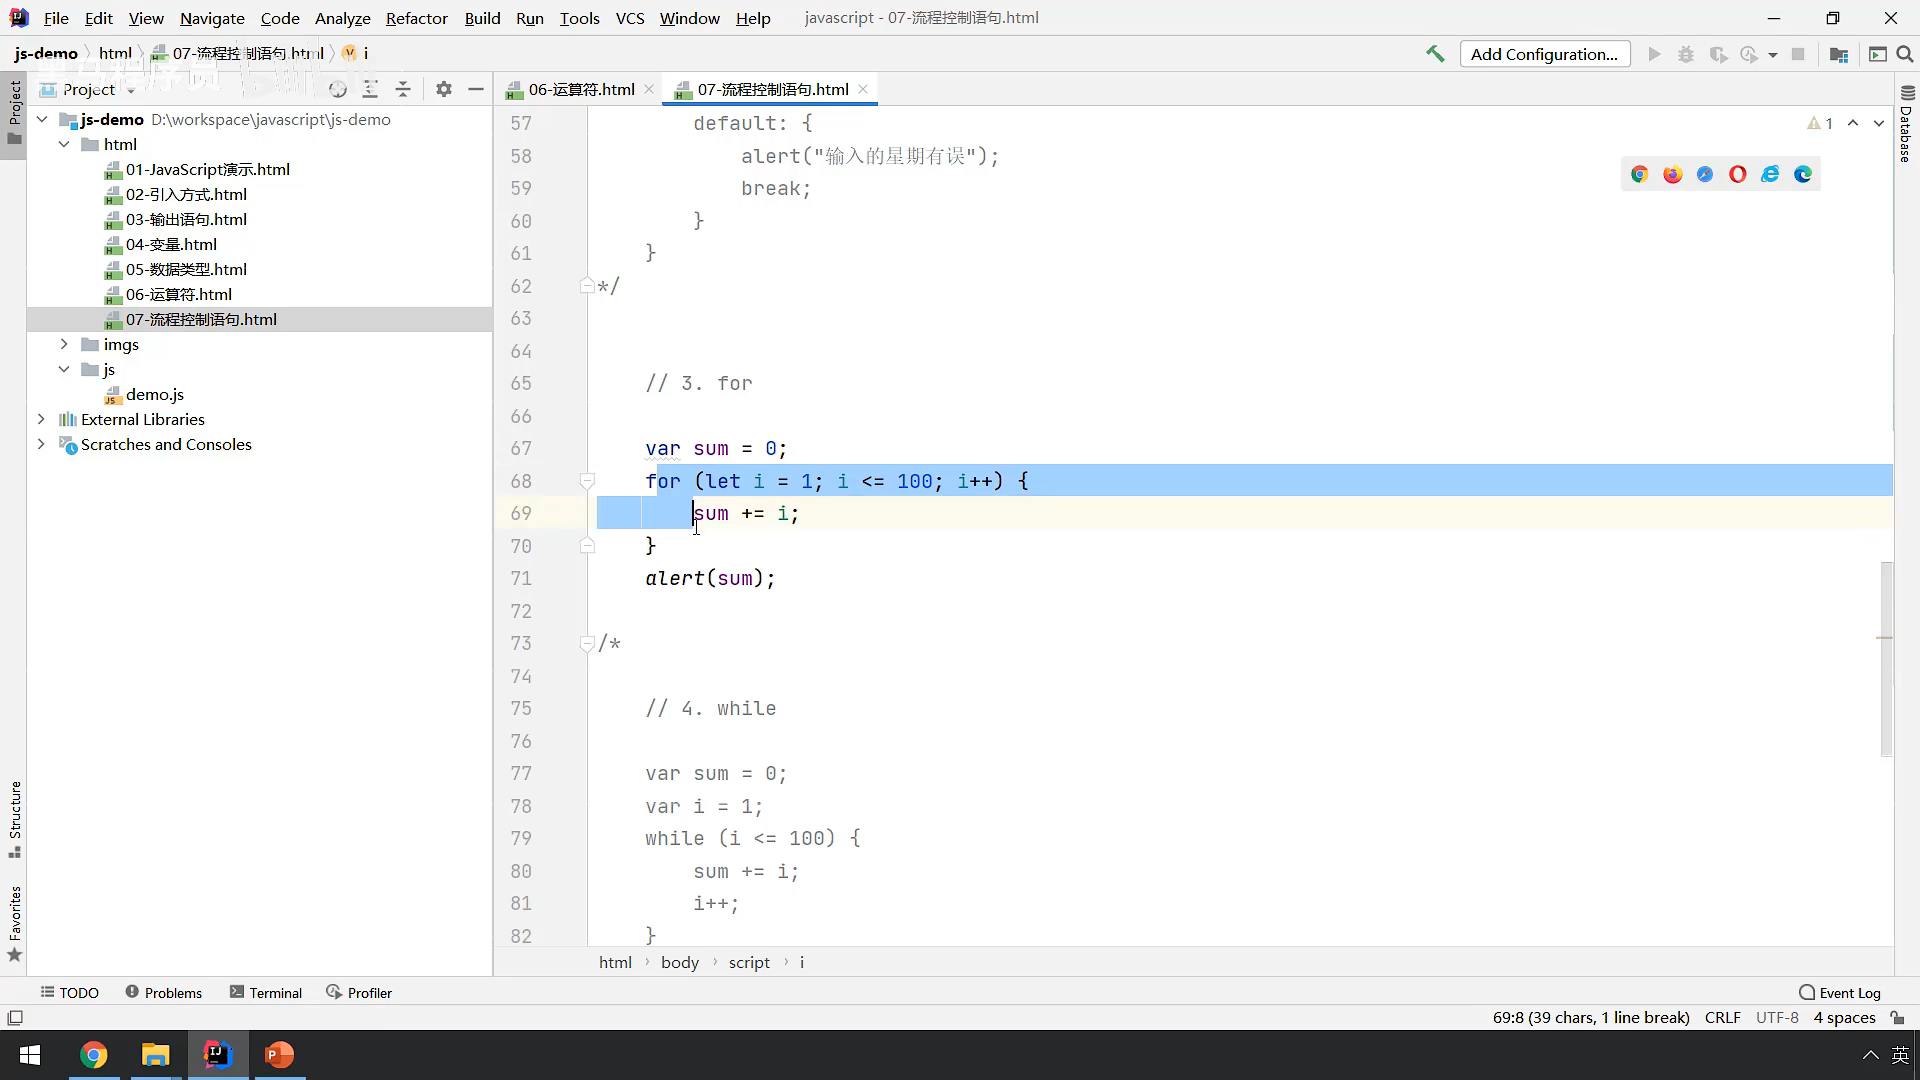Select opened file locate target icon
This screenshot has height=1080, width=1920.
[x=338, y=89]
